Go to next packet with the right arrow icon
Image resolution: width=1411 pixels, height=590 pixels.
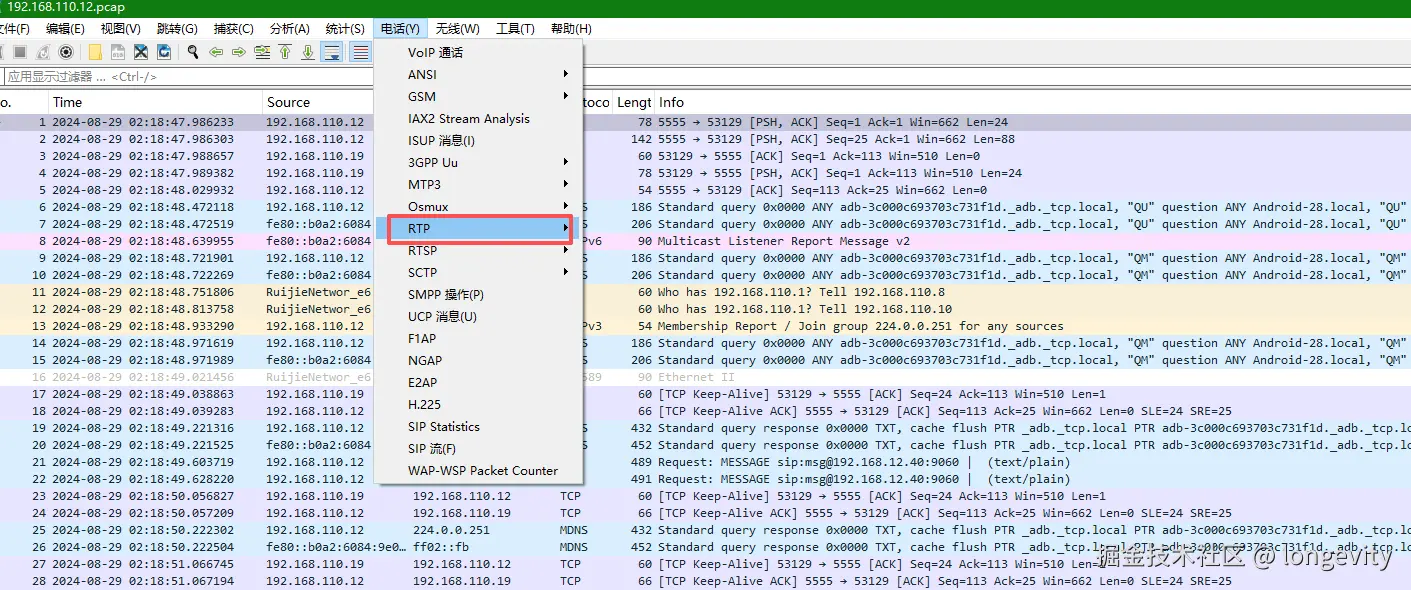coord(239,52)
